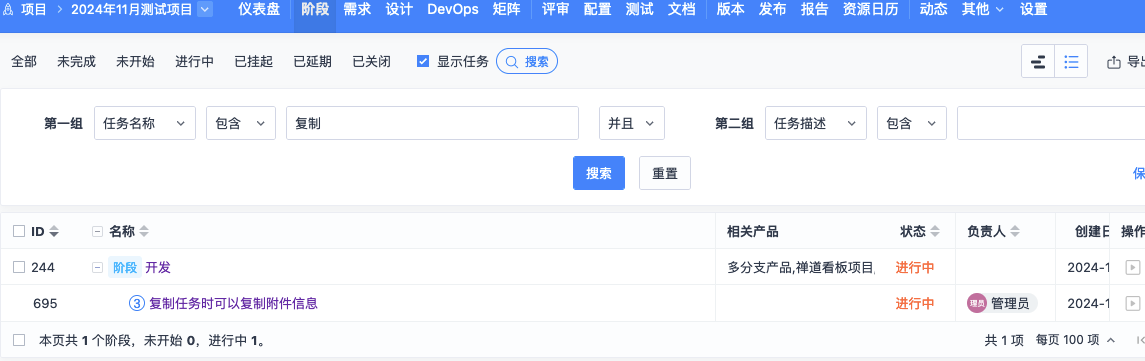
Task: Open the 需求 tab
Action: coord(357,10)
